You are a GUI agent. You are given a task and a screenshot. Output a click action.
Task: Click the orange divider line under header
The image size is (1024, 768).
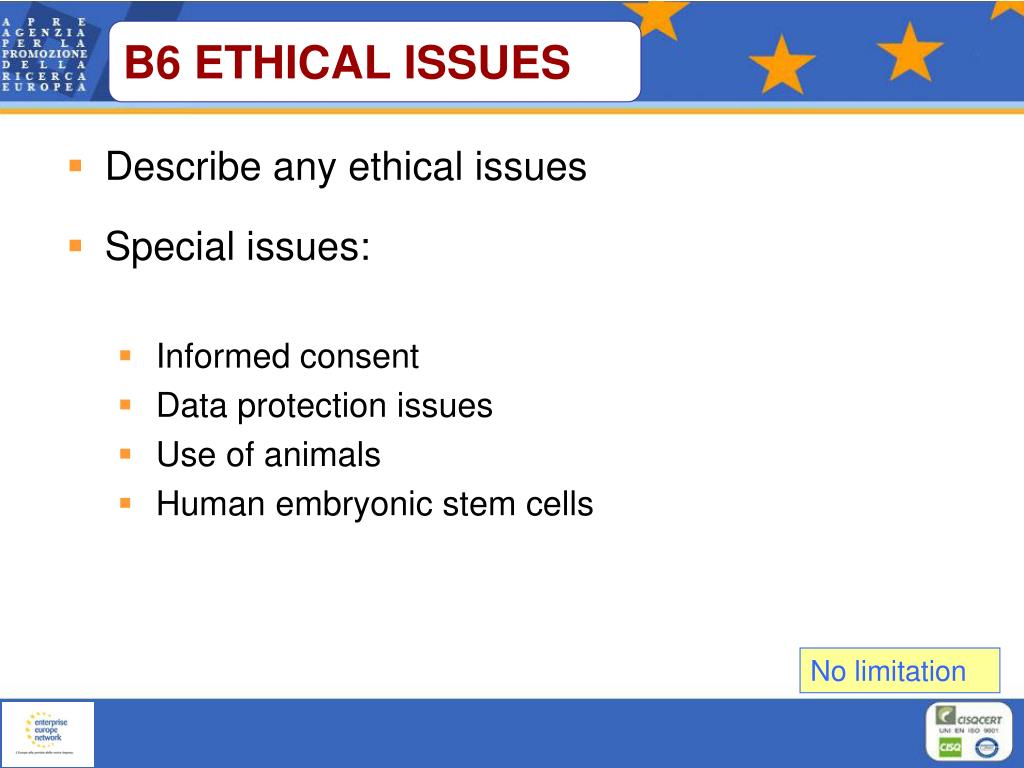click(x=512, y=110)
